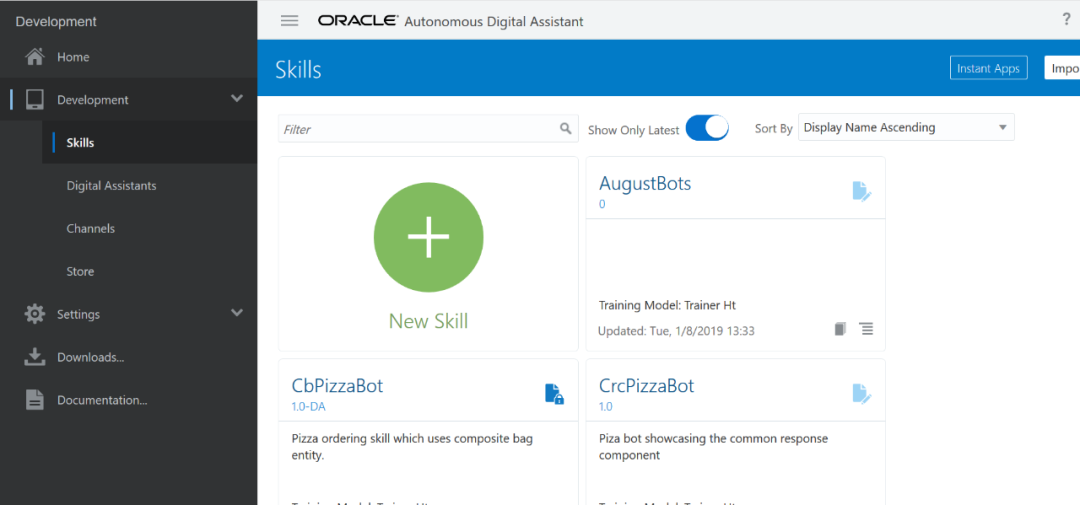Click the "Piza bot showcasing" description text
This screenshot has height=505, width=1080.
click(x=714, y=446)
